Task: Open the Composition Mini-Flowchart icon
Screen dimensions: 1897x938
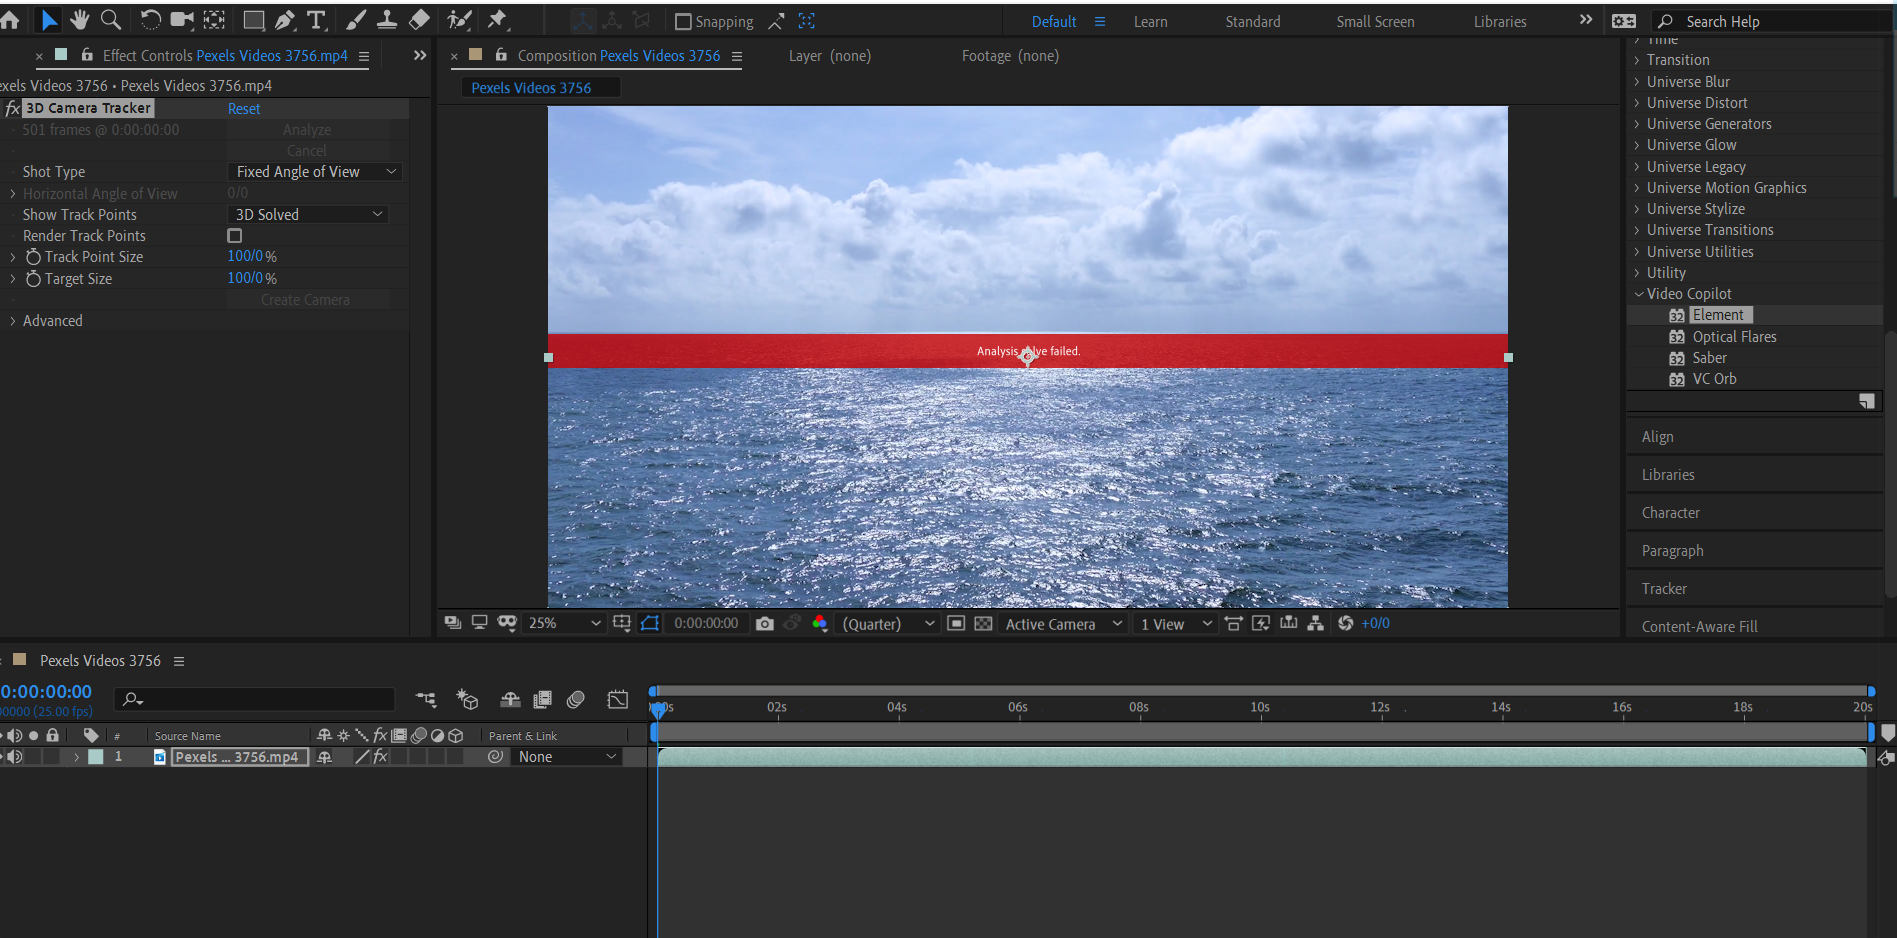Action: point(426,699)
